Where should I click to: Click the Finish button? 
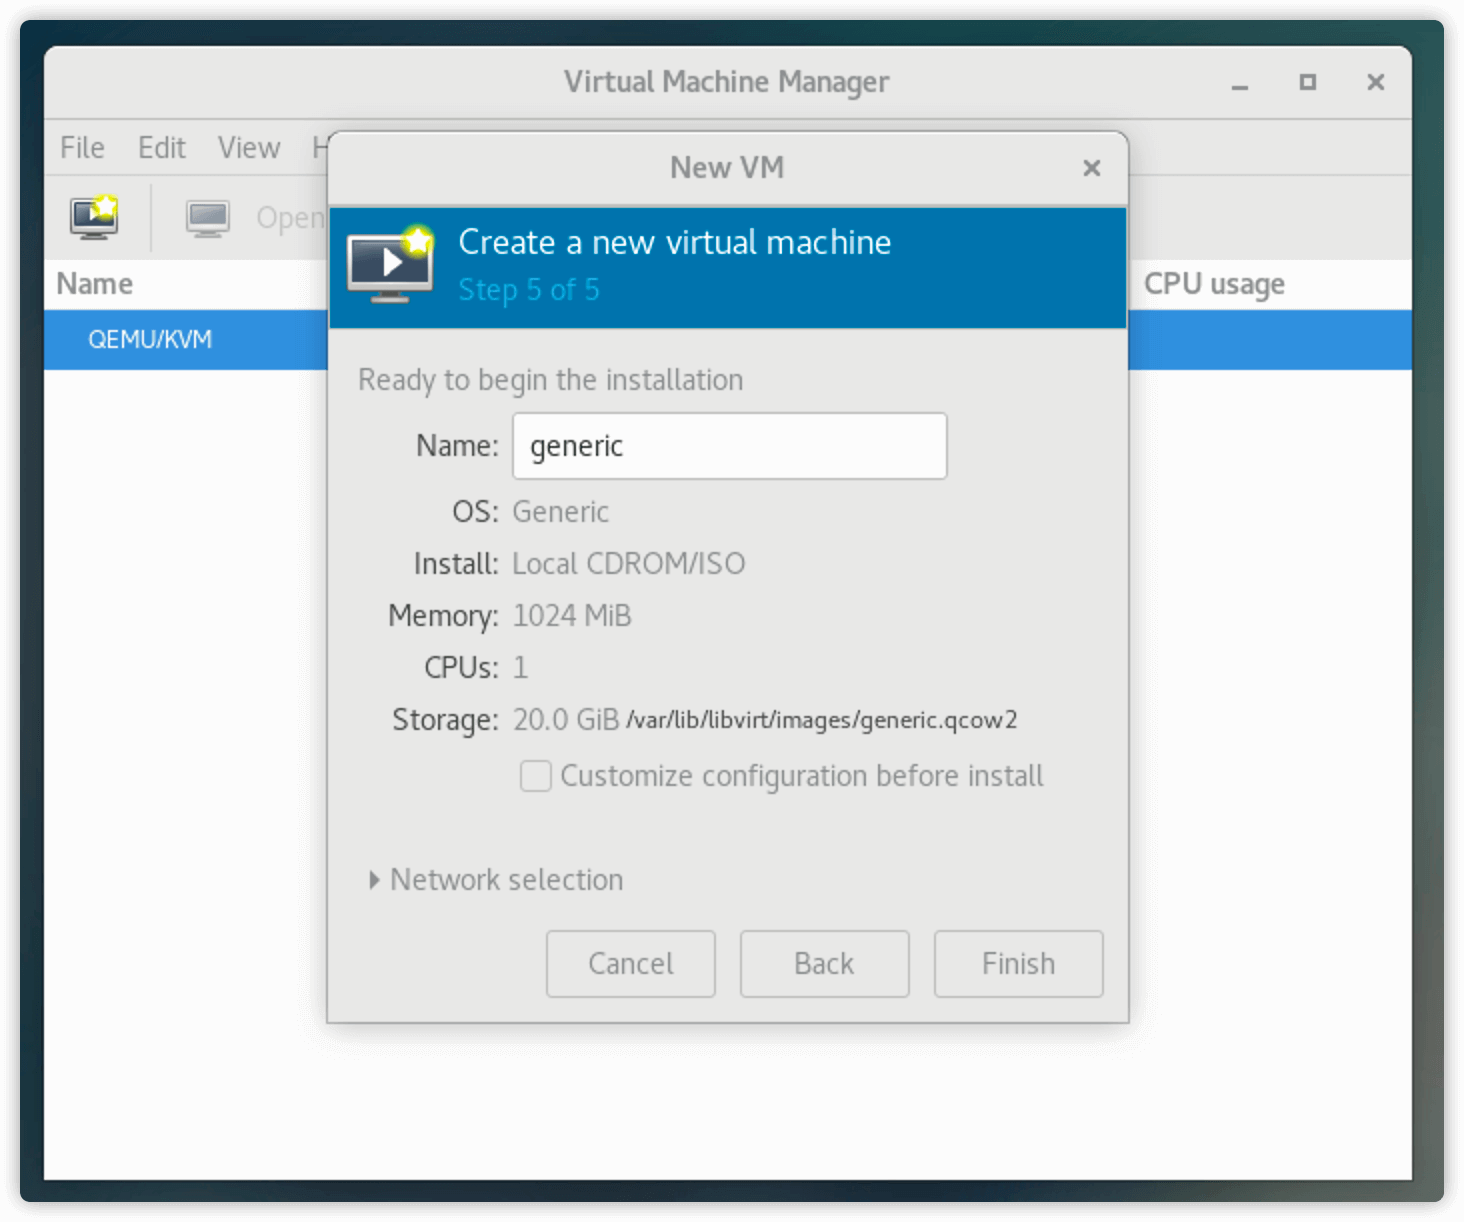(x=1018, y=964)
